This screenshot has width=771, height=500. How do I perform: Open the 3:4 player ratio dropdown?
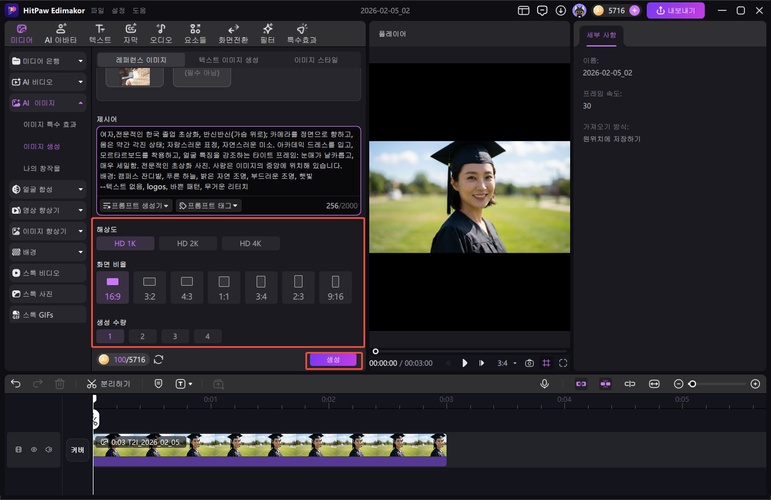506,363
